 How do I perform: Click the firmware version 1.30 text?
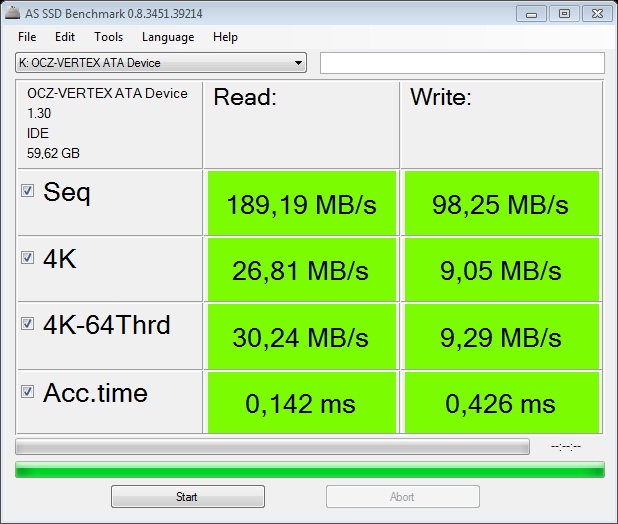39,113
